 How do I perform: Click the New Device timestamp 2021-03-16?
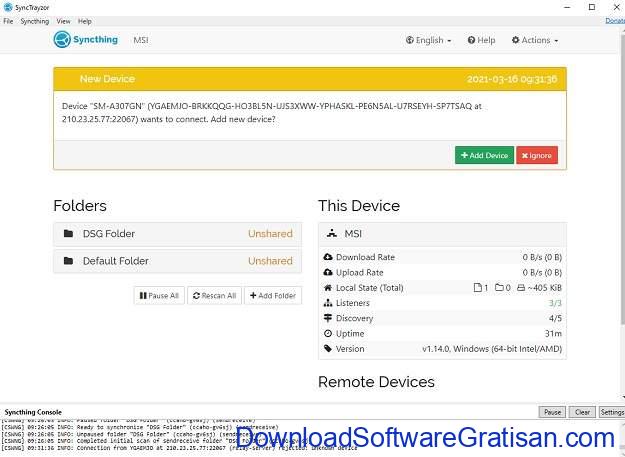[x=512, y=79]
